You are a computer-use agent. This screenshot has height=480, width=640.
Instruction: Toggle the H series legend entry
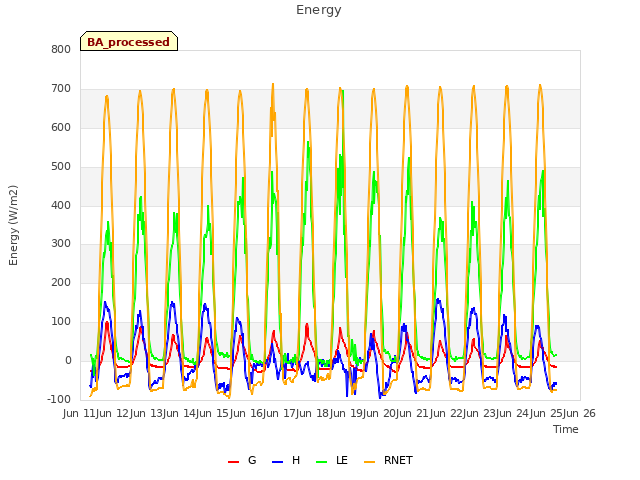pos(286,460)
